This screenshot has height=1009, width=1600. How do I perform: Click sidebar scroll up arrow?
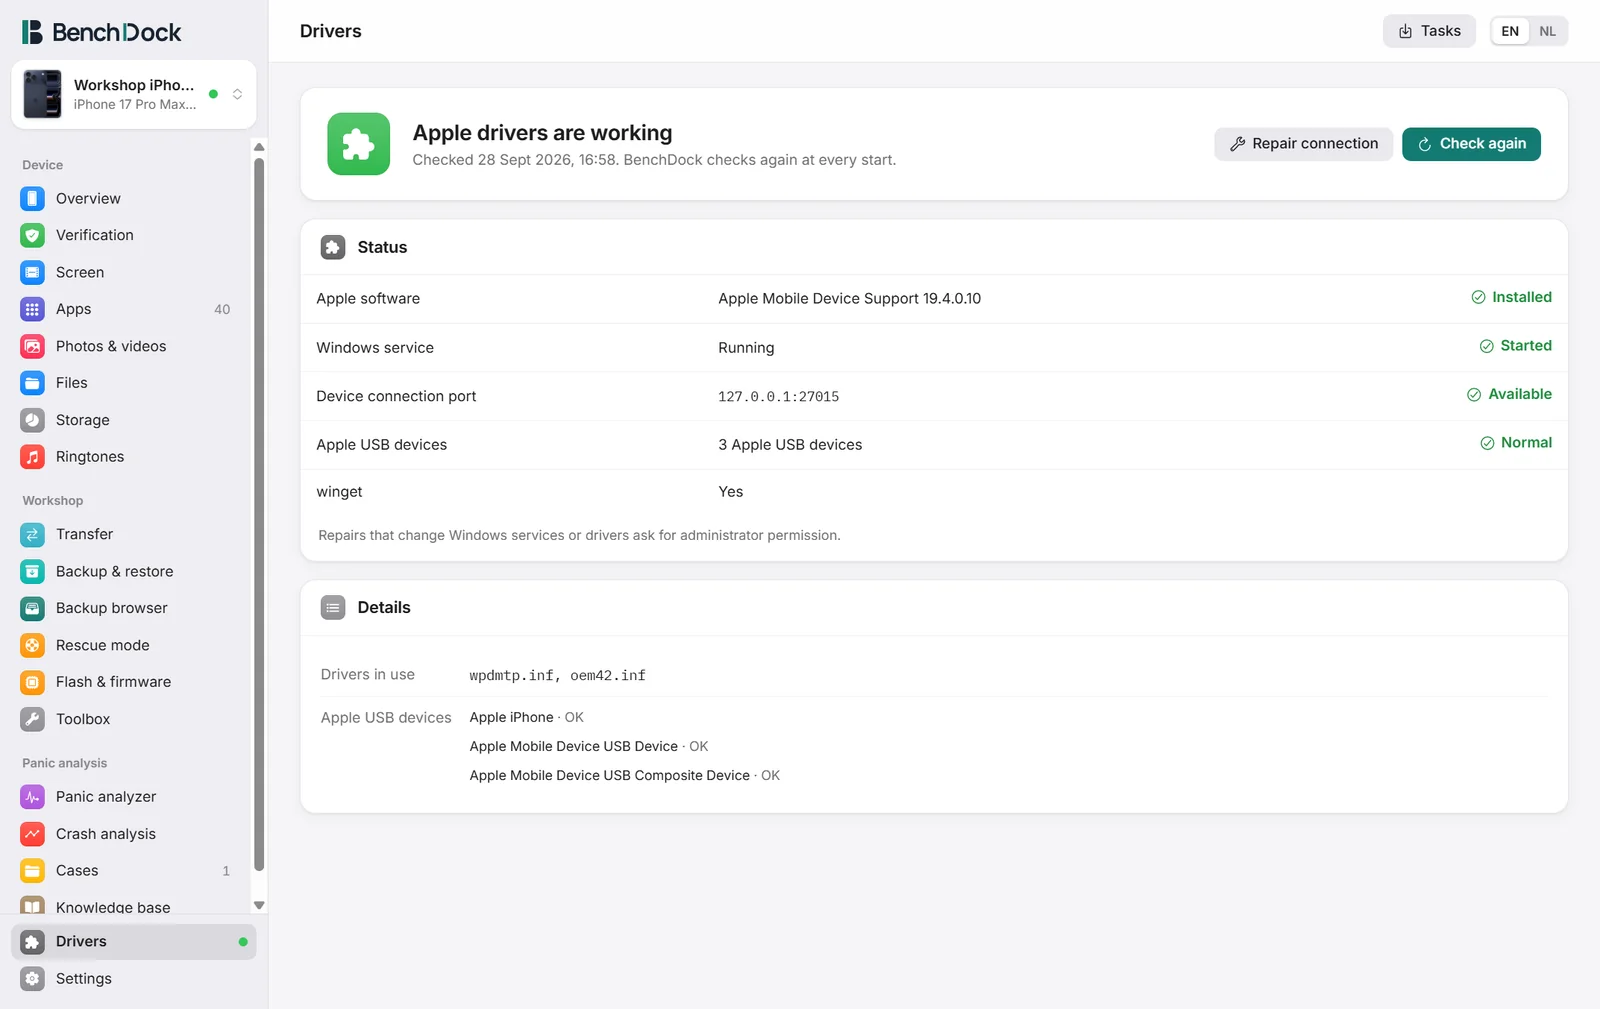pyautogui.click(x=259, y=147)
